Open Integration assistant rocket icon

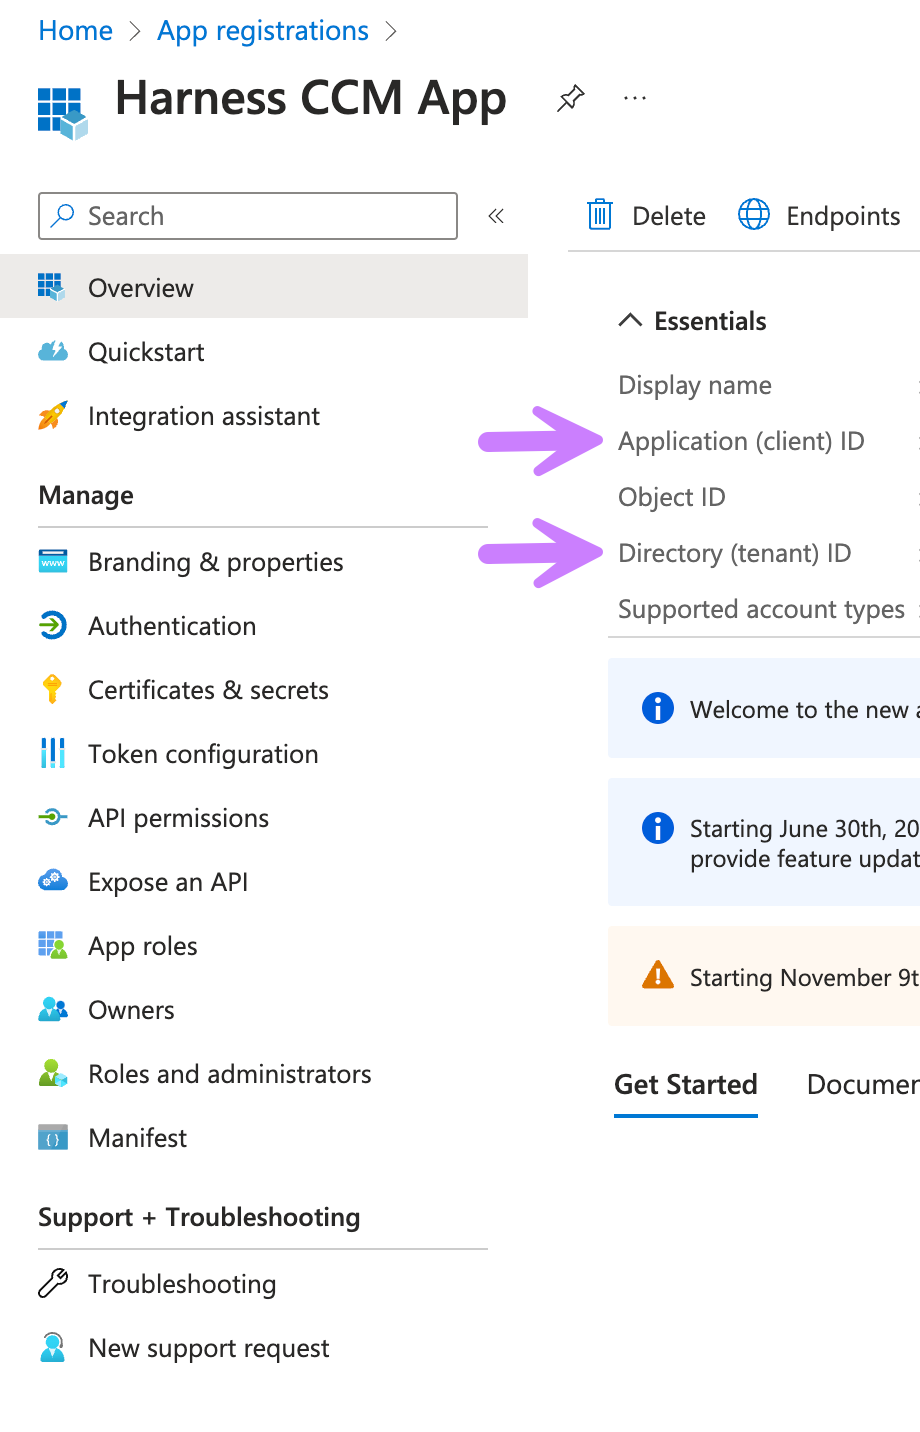(53, 416)
